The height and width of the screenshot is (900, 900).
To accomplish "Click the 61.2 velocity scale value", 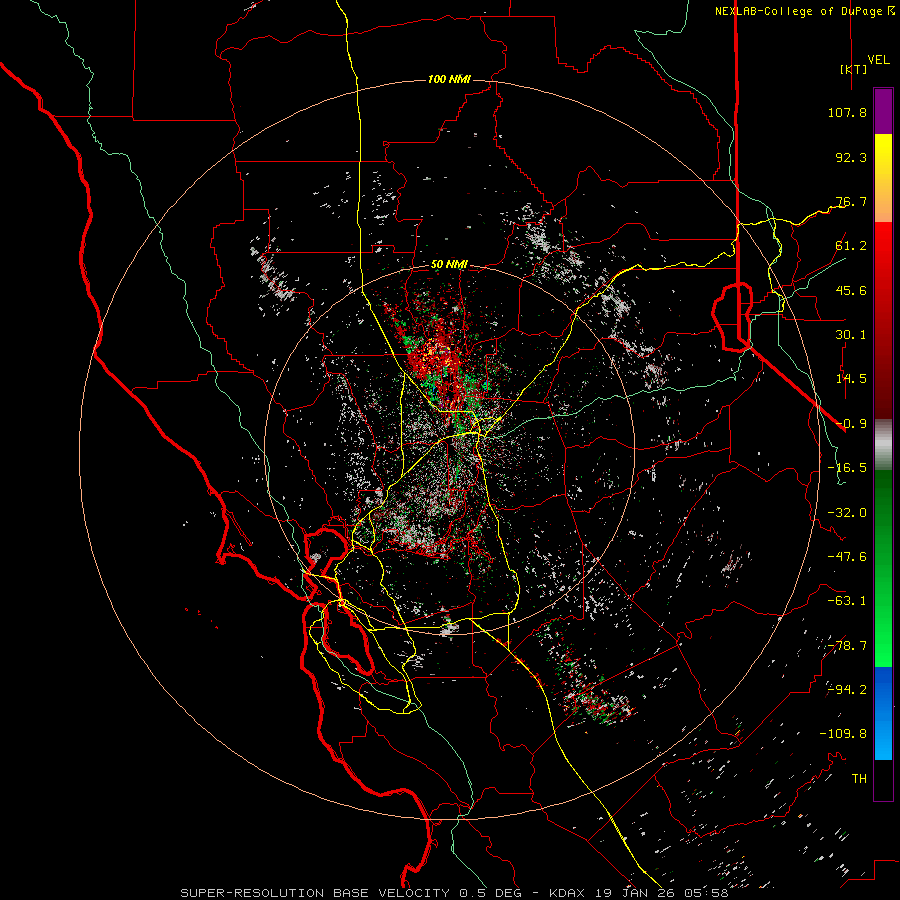I will coord(851,246).
